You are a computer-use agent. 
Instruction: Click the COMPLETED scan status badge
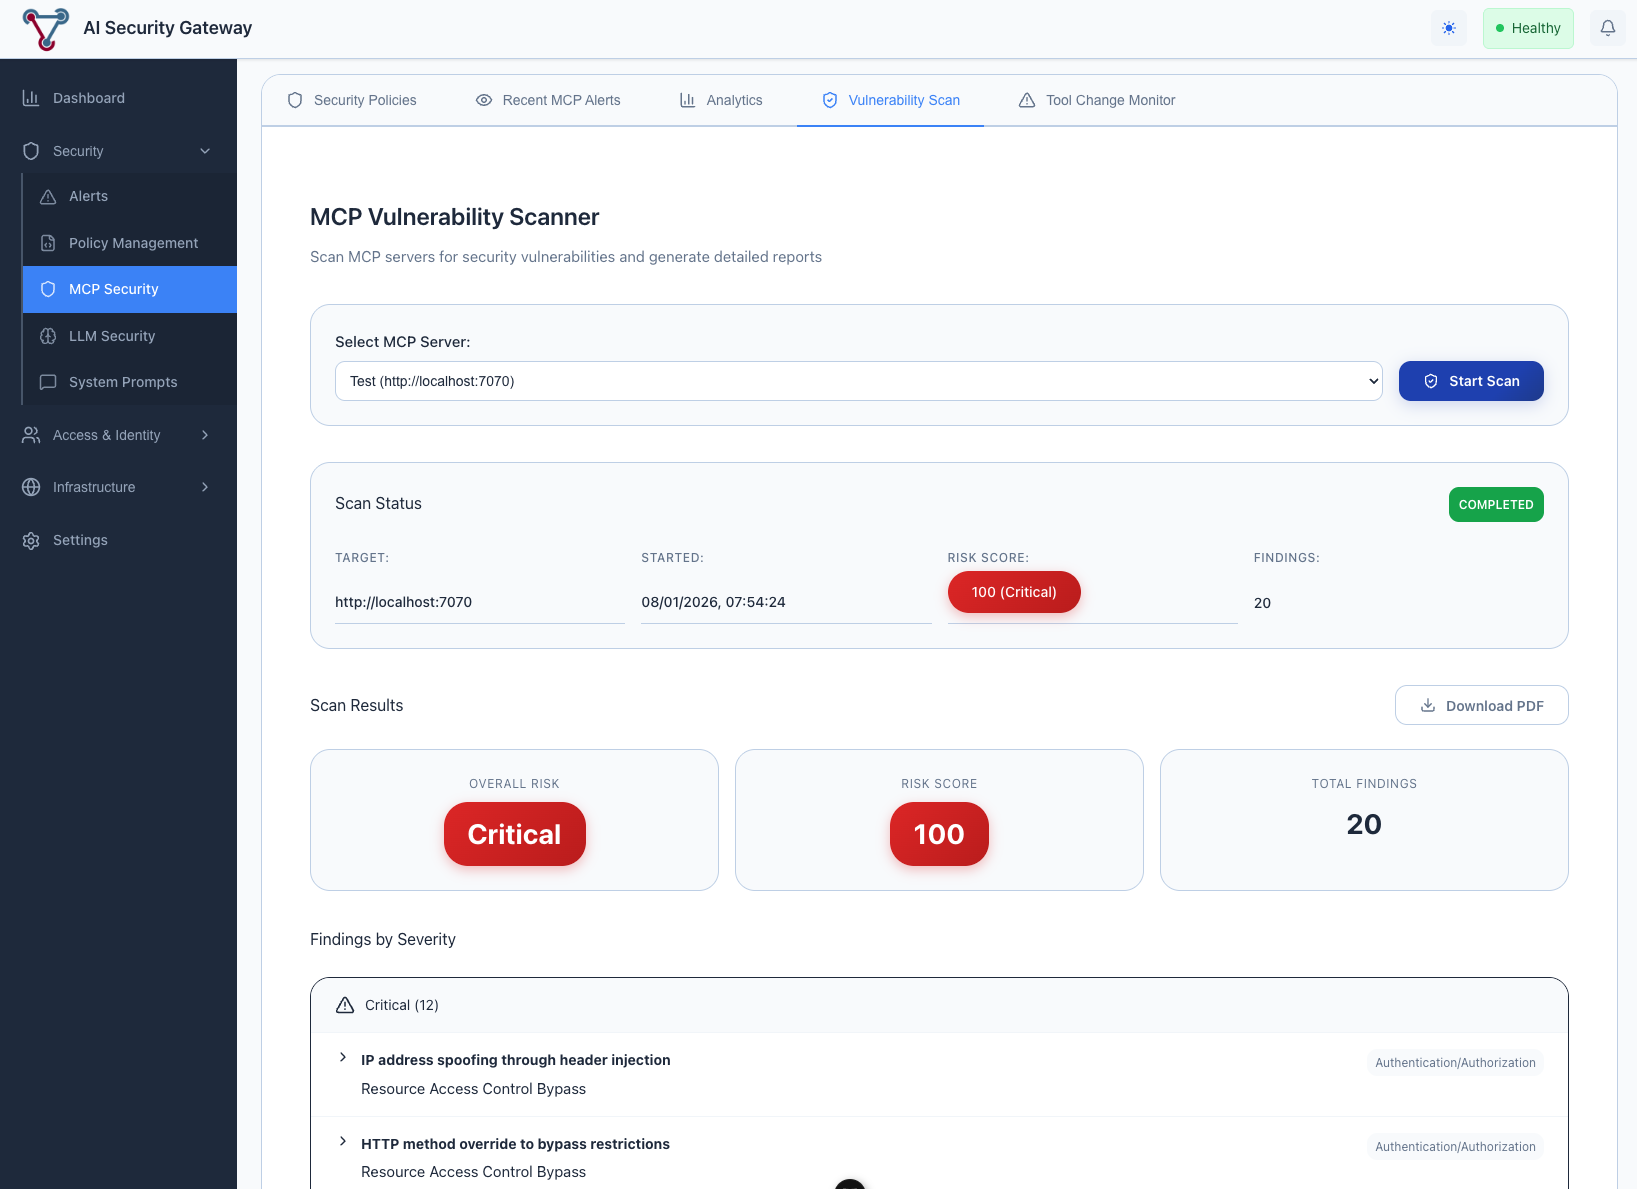(1496, 504)
